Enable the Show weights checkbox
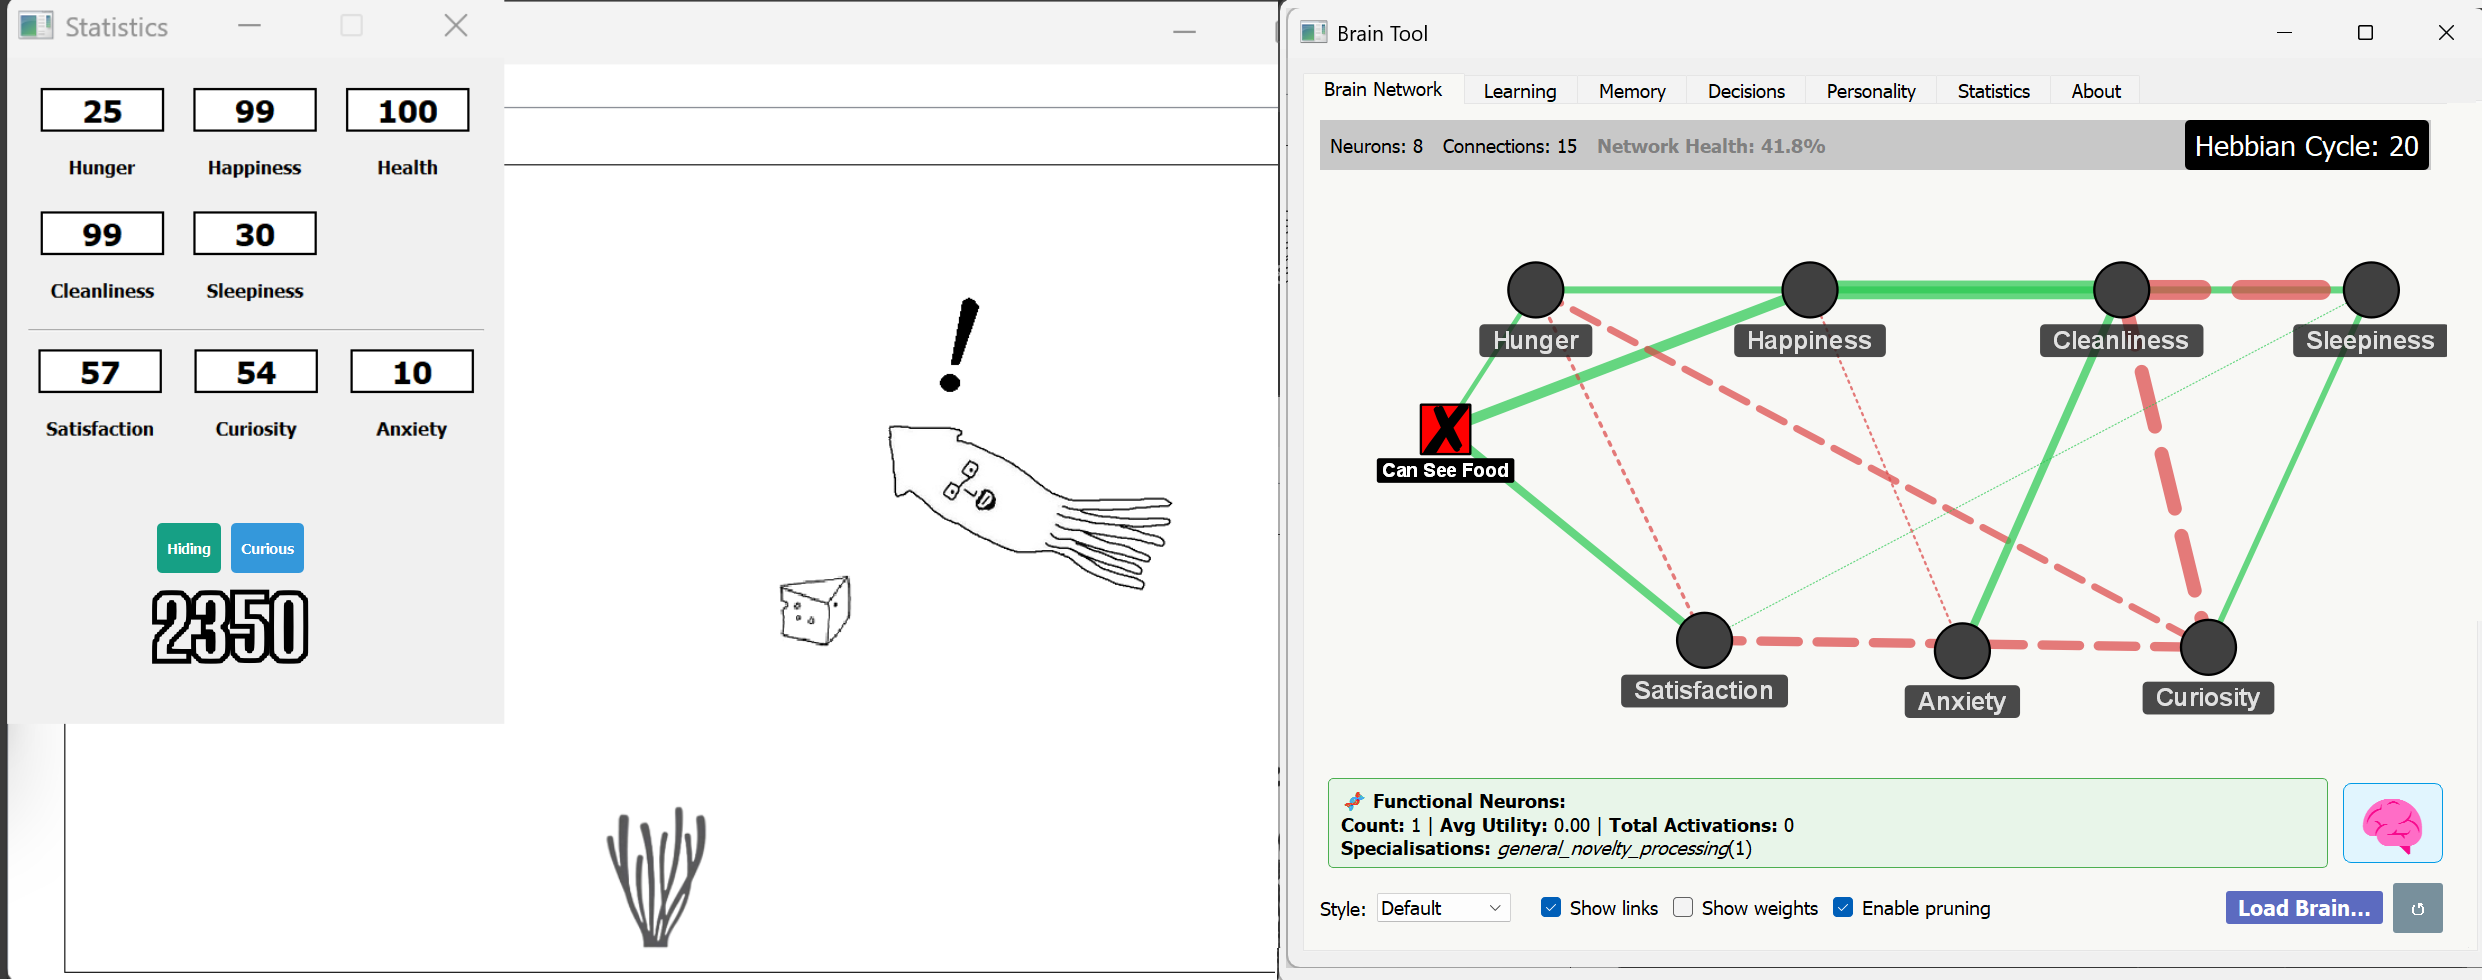This screenshot has height=980, width=2482. 1683,907
